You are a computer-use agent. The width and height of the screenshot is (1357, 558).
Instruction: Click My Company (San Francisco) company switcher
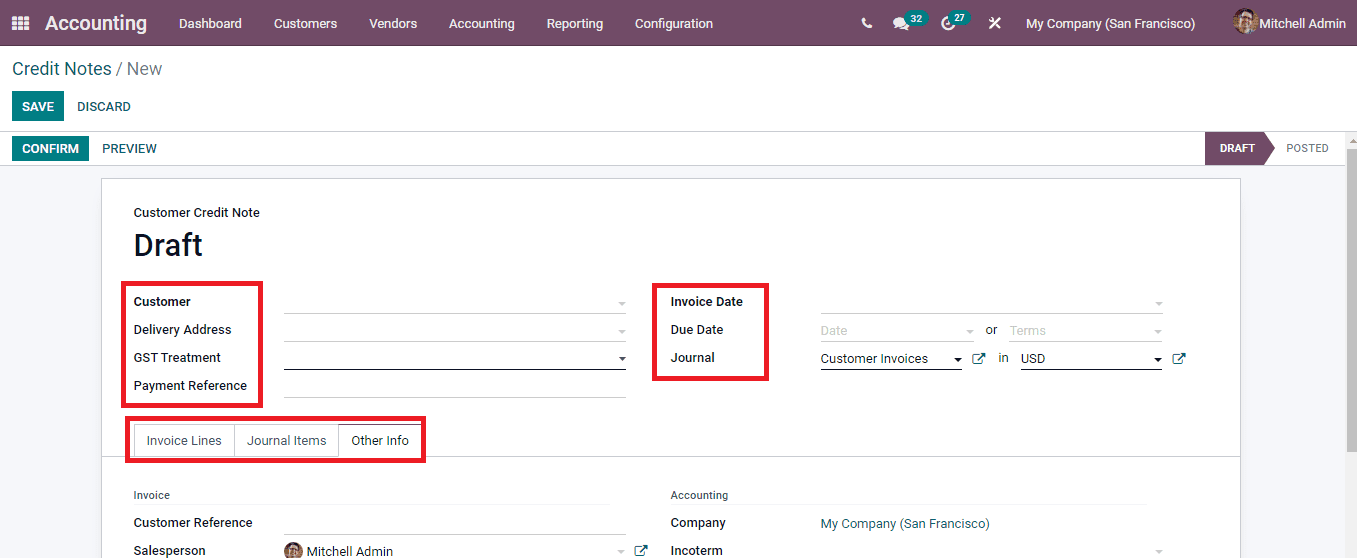(x=1110, y=23)
